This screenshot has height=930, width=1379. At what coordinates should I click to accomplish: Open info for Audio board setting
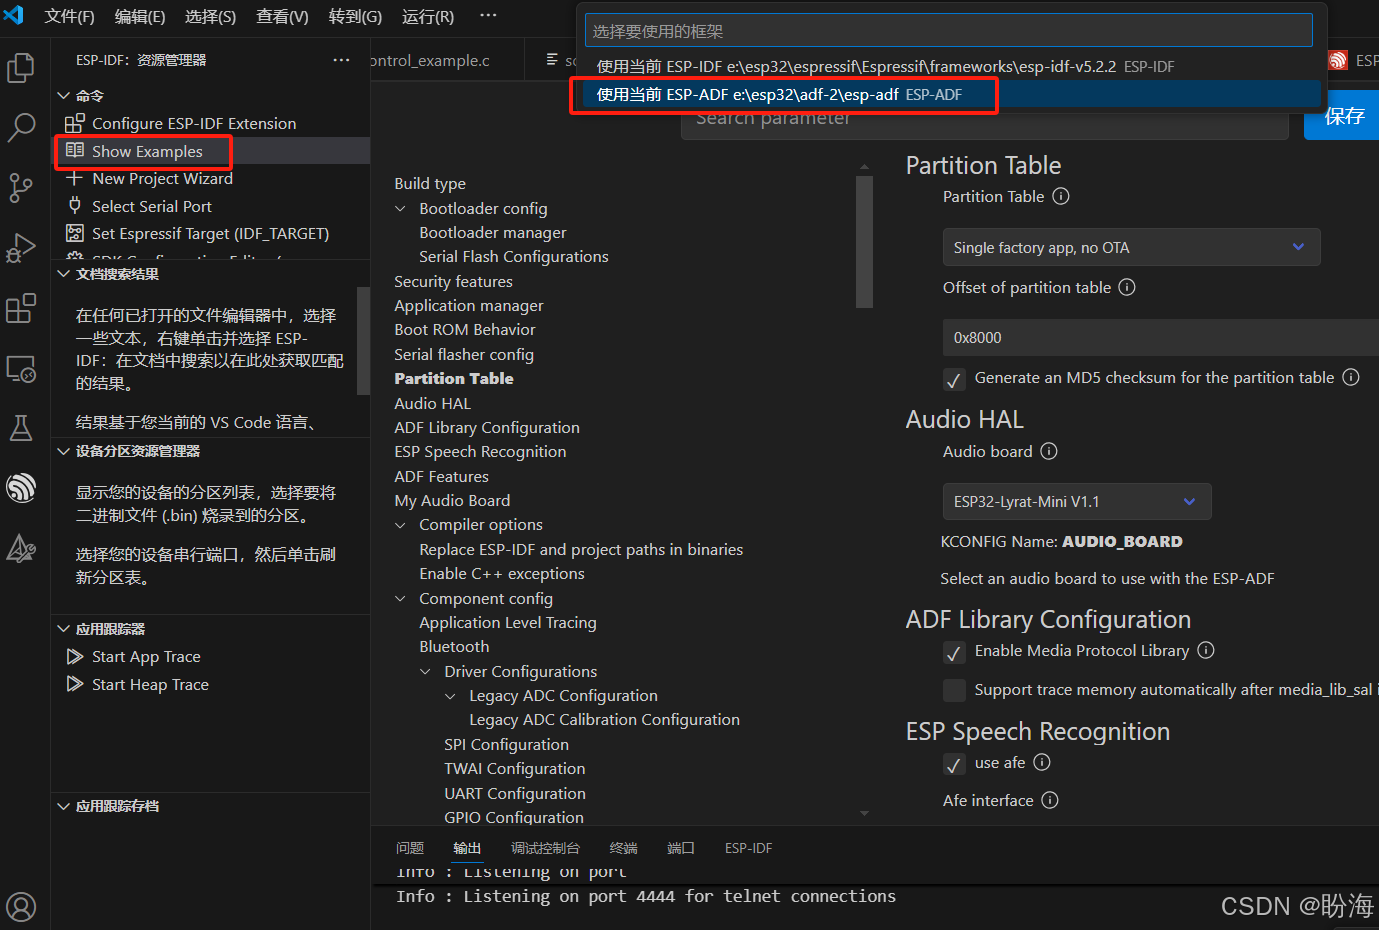1049,451
